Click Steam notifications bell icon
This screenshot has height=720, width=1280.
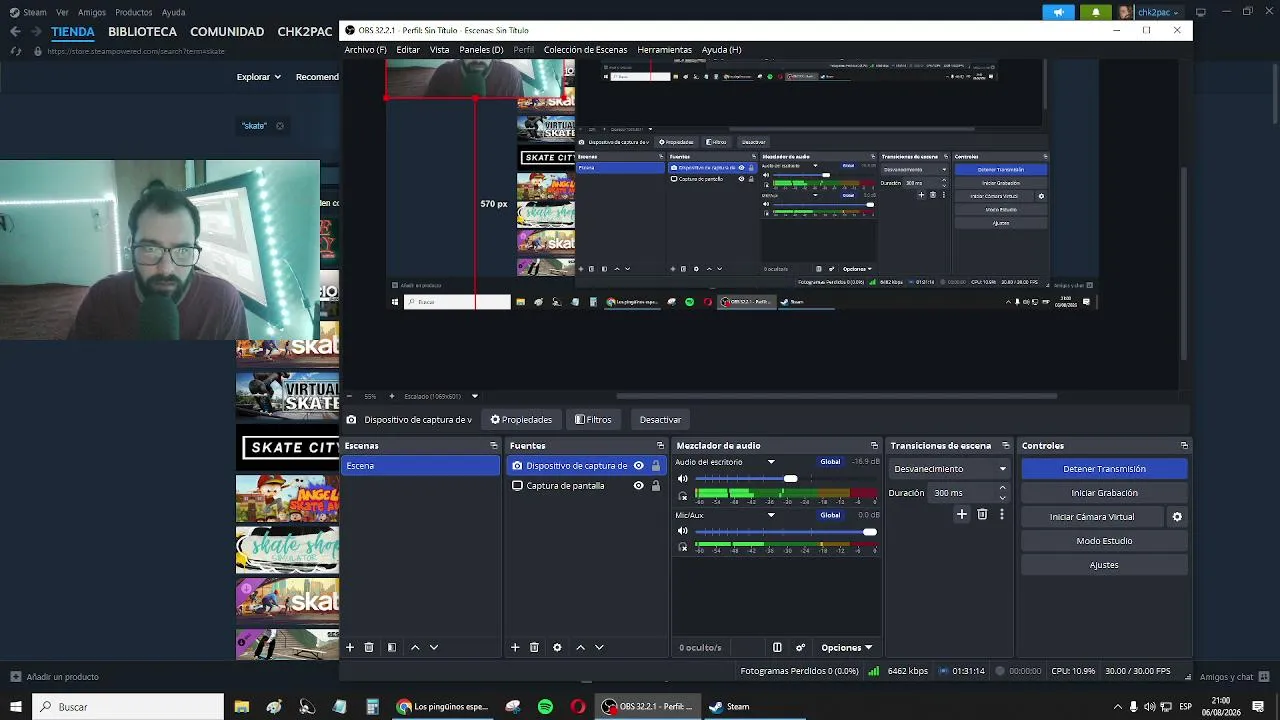tap(1096, 12)
